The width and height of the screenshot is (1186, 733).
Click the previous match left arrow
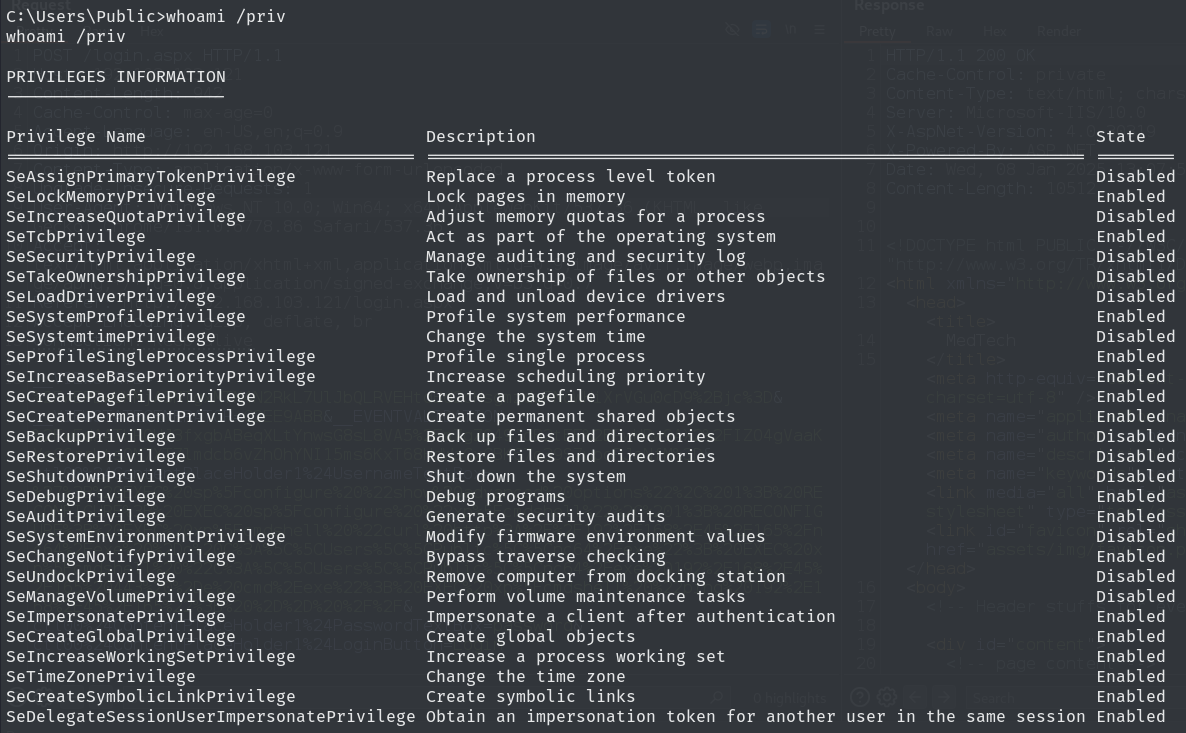tap(915, 697)
